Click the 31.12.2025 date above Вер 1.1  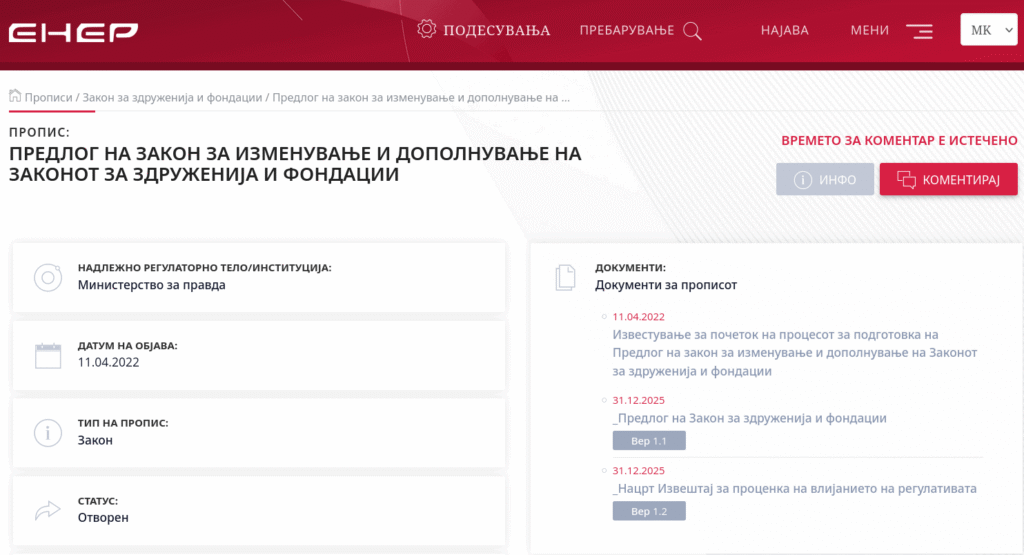tap(638, 400)
